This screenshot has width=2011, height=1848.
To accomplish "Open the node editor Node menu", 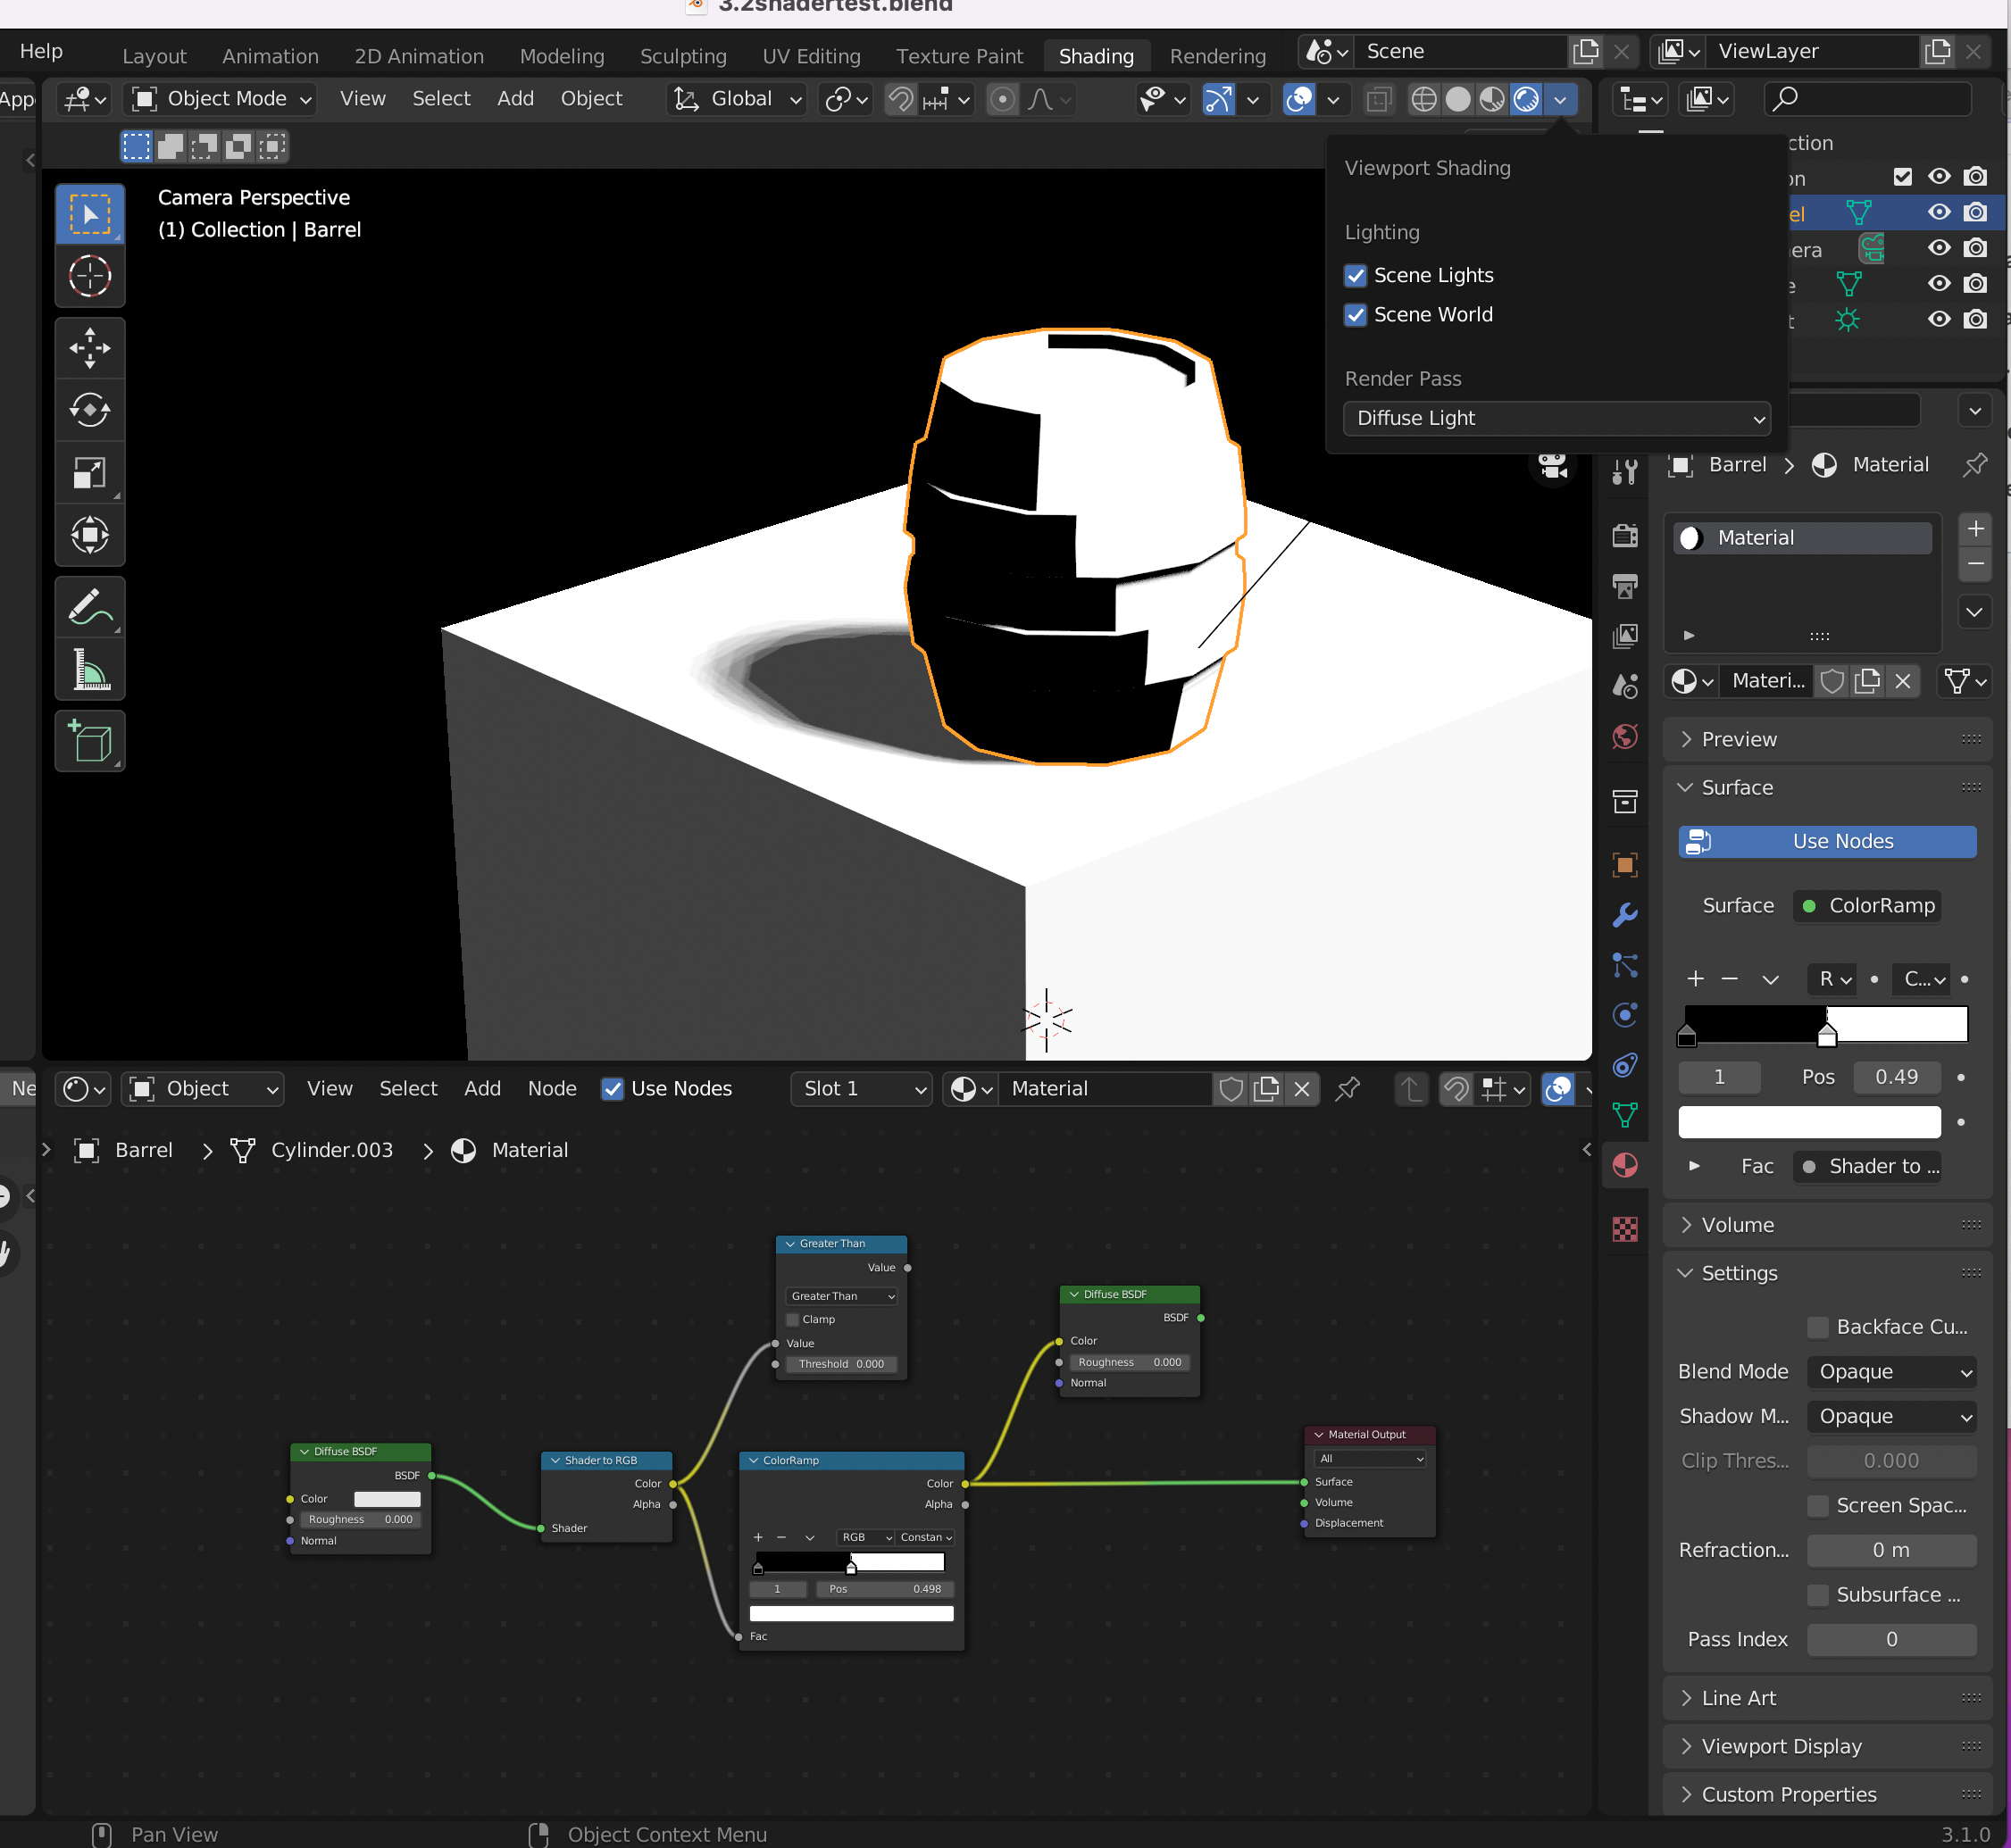I will point(552,1089).
